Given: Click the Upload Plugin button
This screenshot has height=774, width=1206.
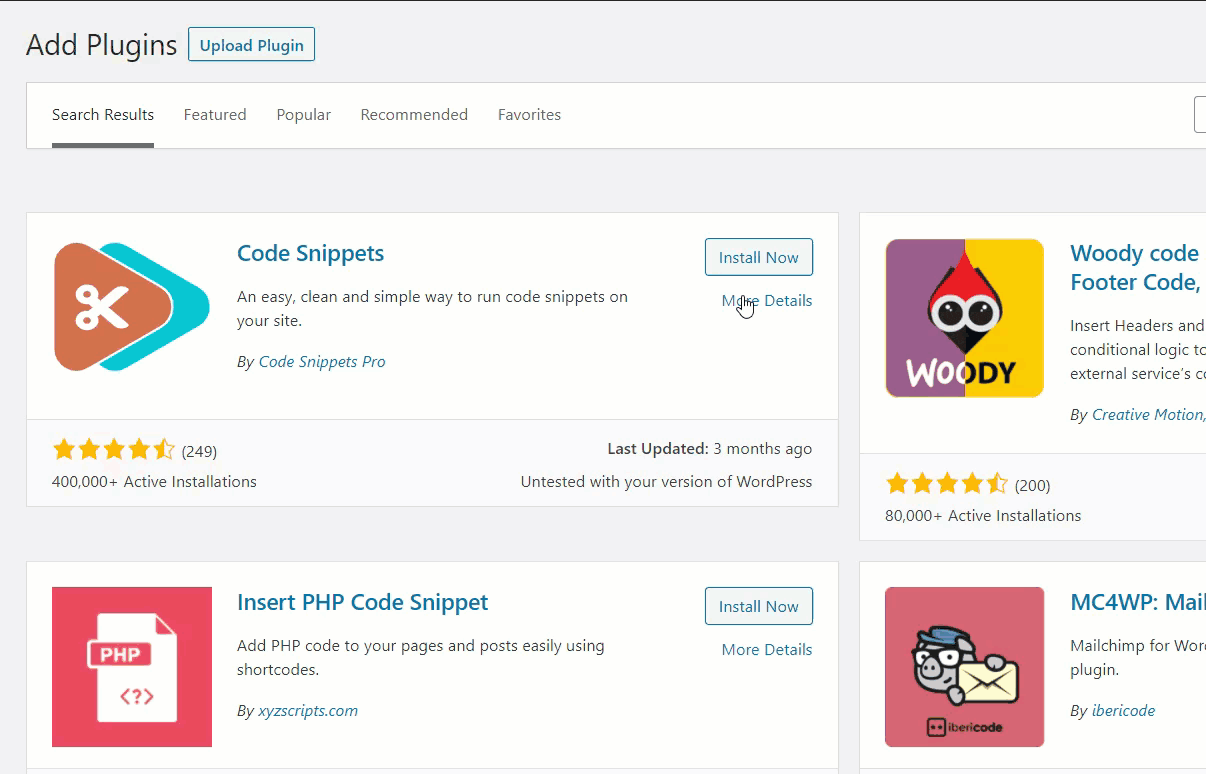Looking at the screenshot, I should [x=251, y=45].
